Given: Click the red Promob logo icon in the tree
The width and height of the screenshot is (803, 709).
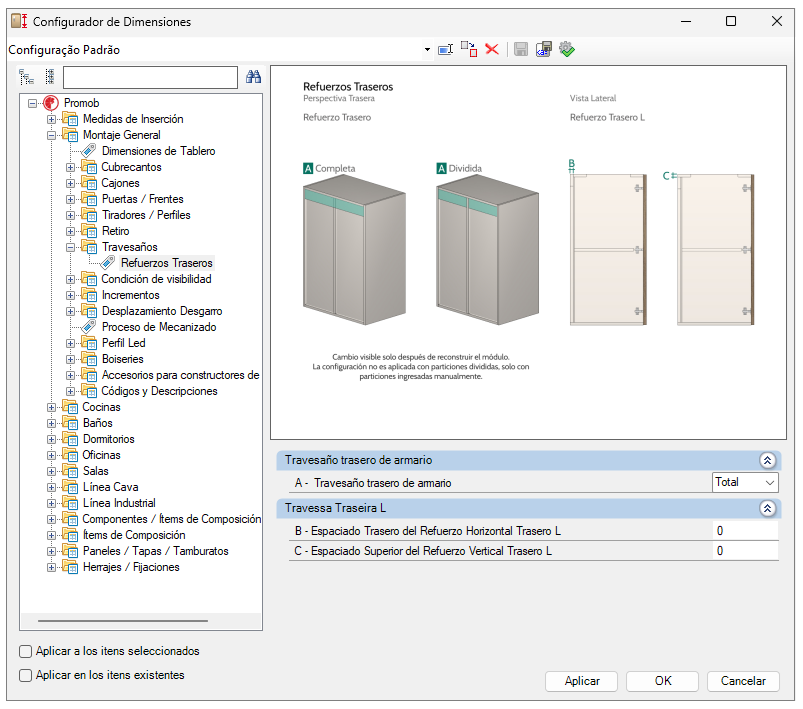Looking at the screenshot, I should point(50,103).
